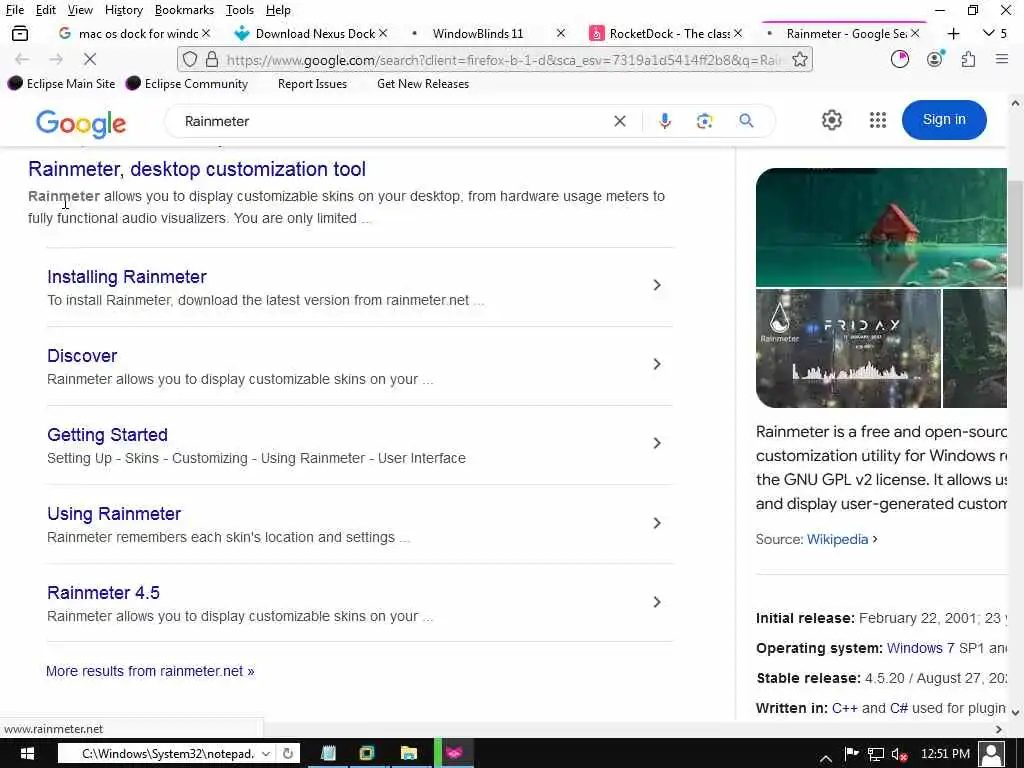1024x768 pixels.
Task: Open the Windows Start menu
Action: [x=27, y=754]
